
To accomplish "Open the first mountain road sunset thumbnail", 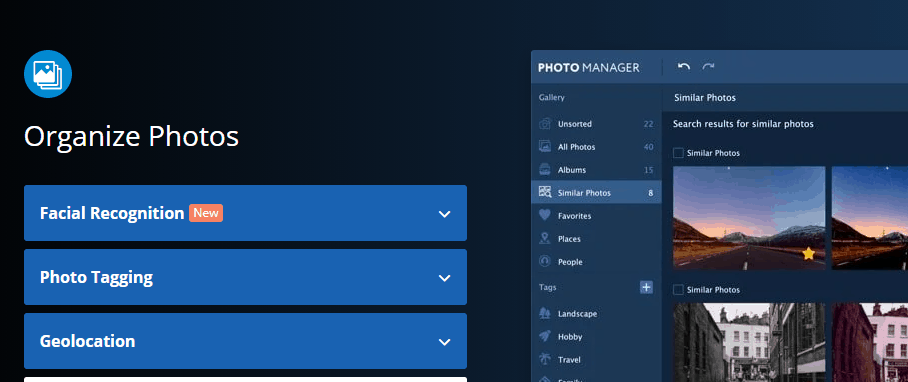I will (x=749, y=218).
